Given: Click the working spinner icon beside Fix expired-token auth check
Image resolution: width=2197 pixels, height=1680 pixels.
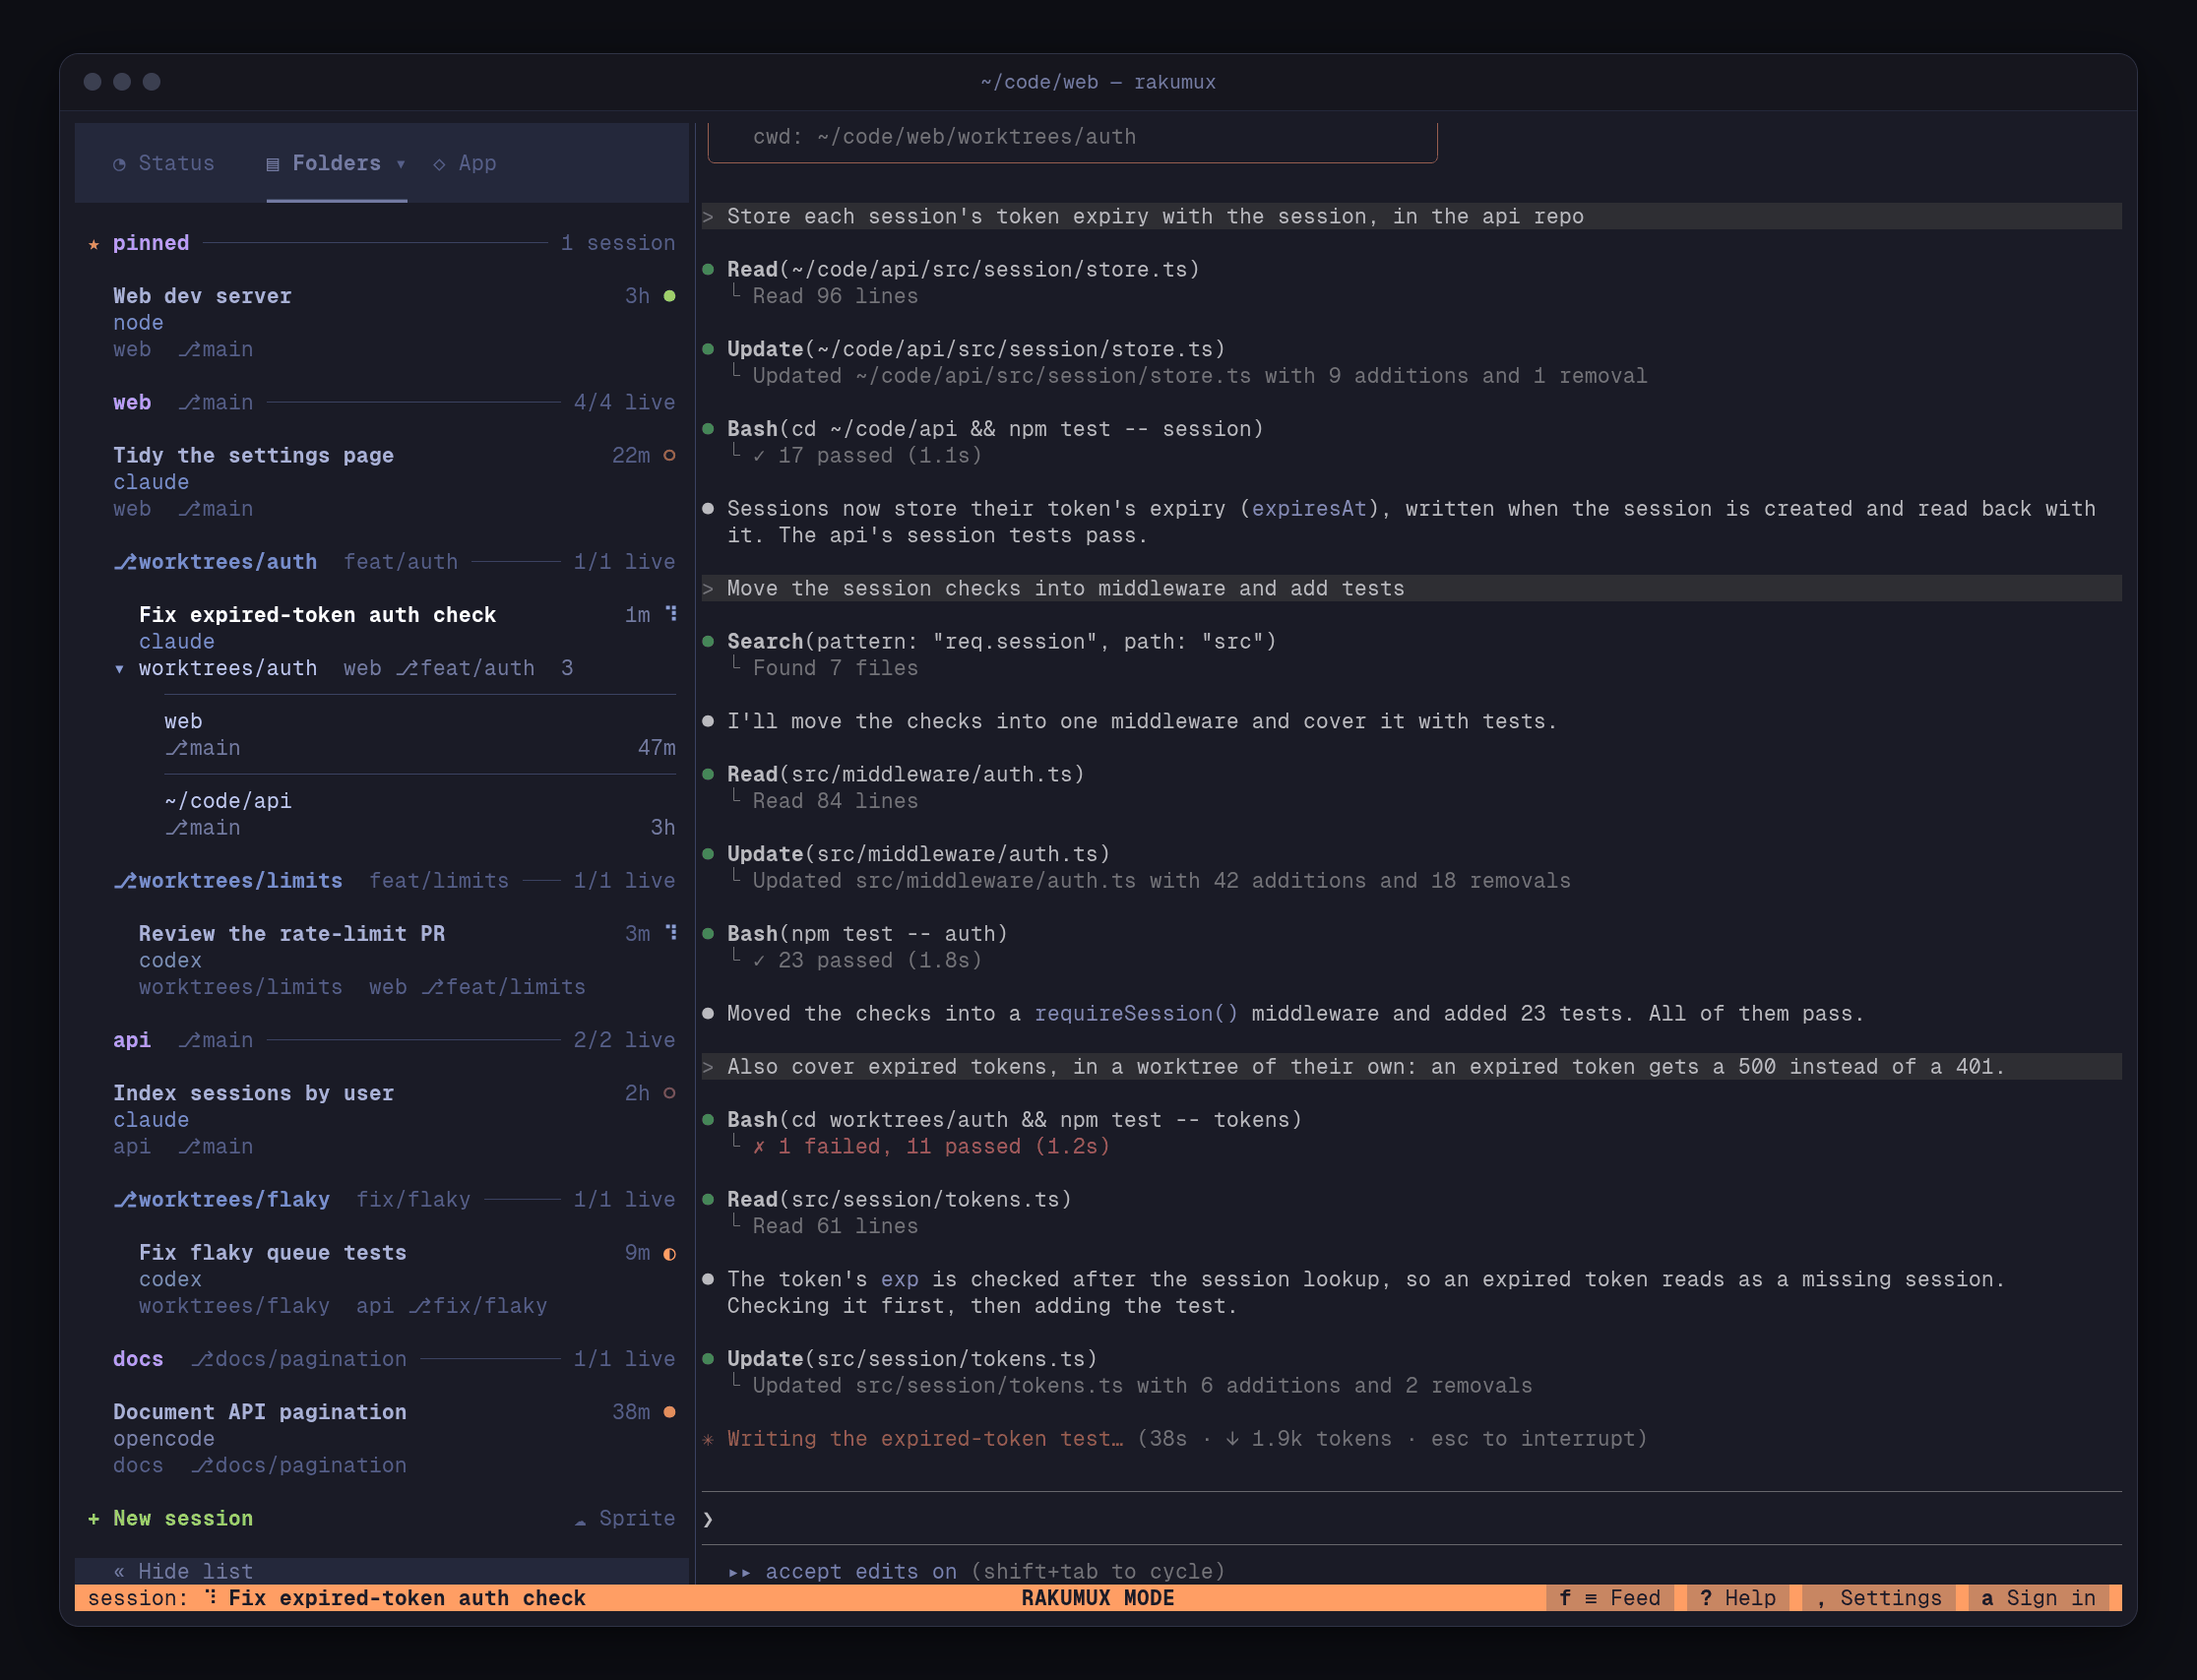Looking at the screenshot, I should point(671,614).
